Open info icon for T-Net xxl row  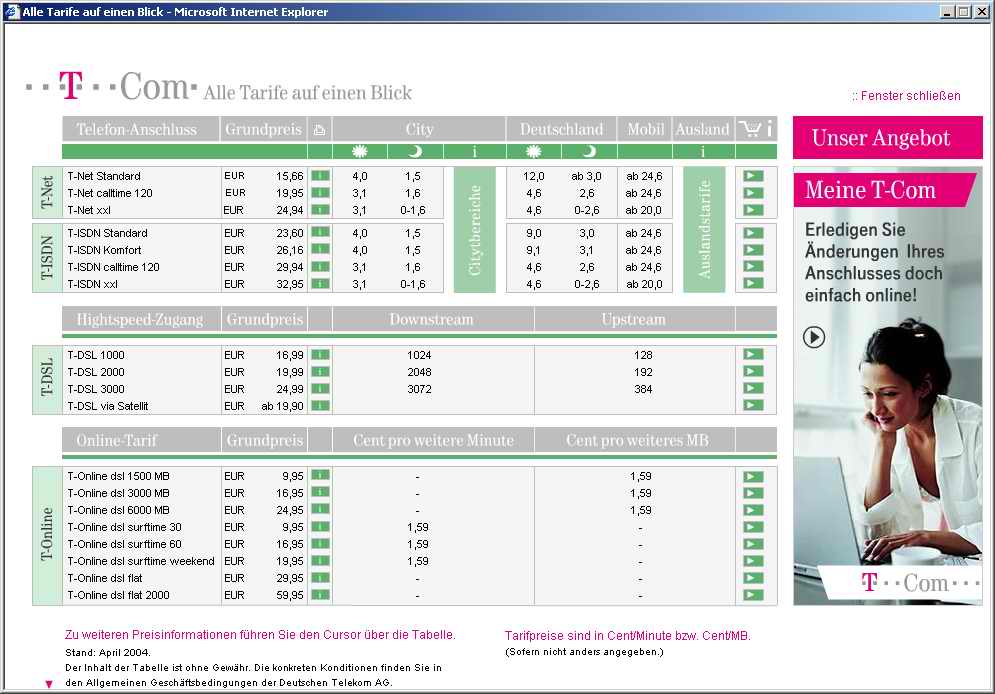pyautogui.click(x=320, y=210)
